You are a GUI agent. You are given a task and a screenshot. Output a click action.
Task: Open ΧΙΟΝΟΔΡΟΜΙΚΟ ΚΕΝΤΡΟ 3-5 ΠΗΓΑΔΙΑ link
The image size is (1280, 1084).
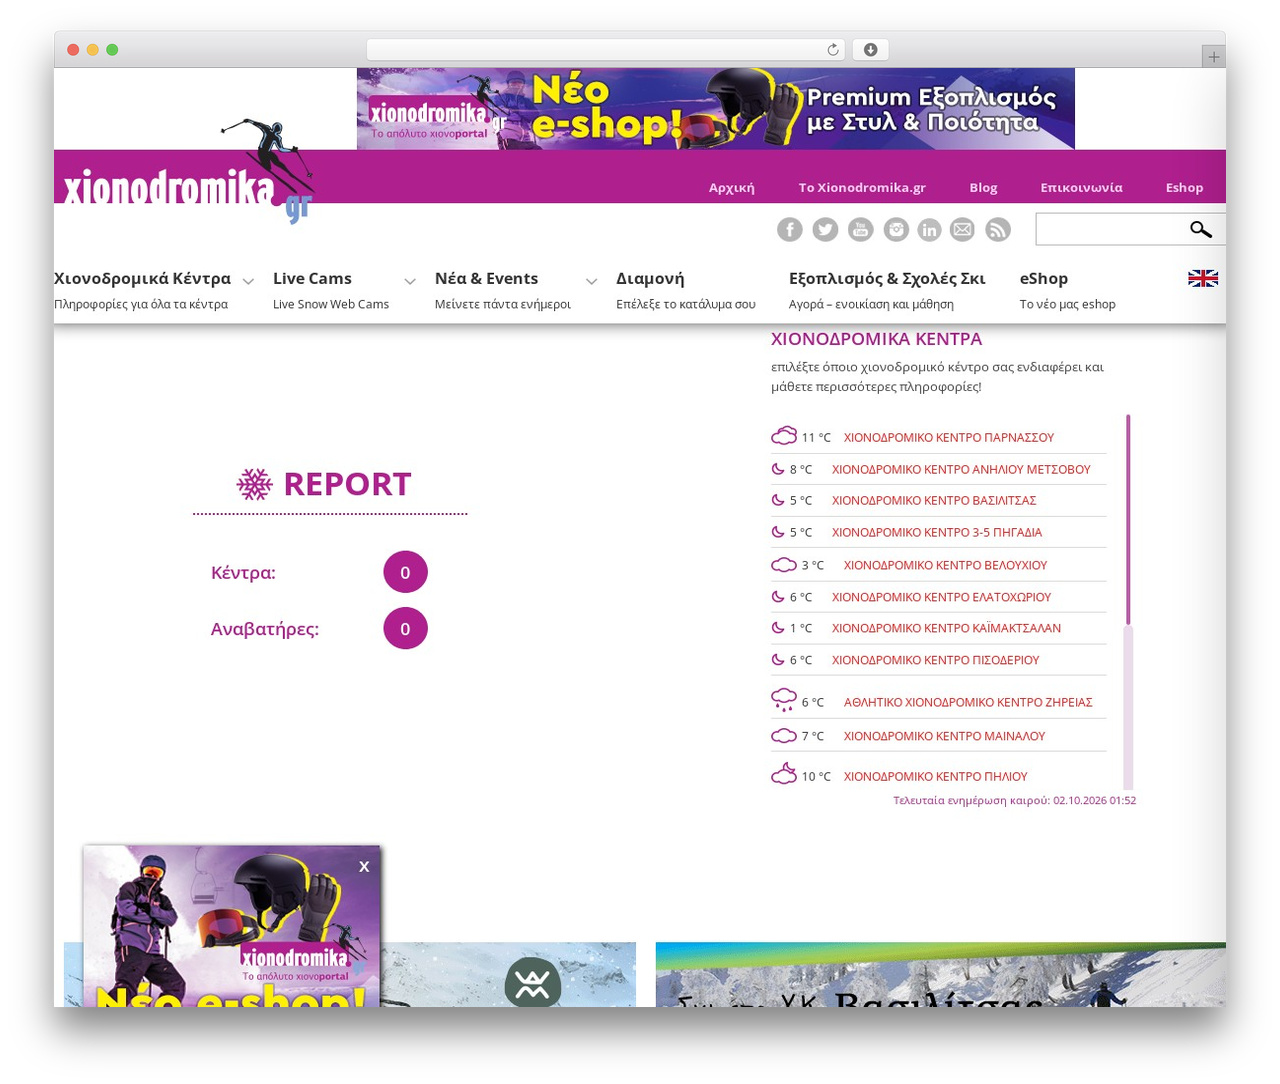click(937, 532)
